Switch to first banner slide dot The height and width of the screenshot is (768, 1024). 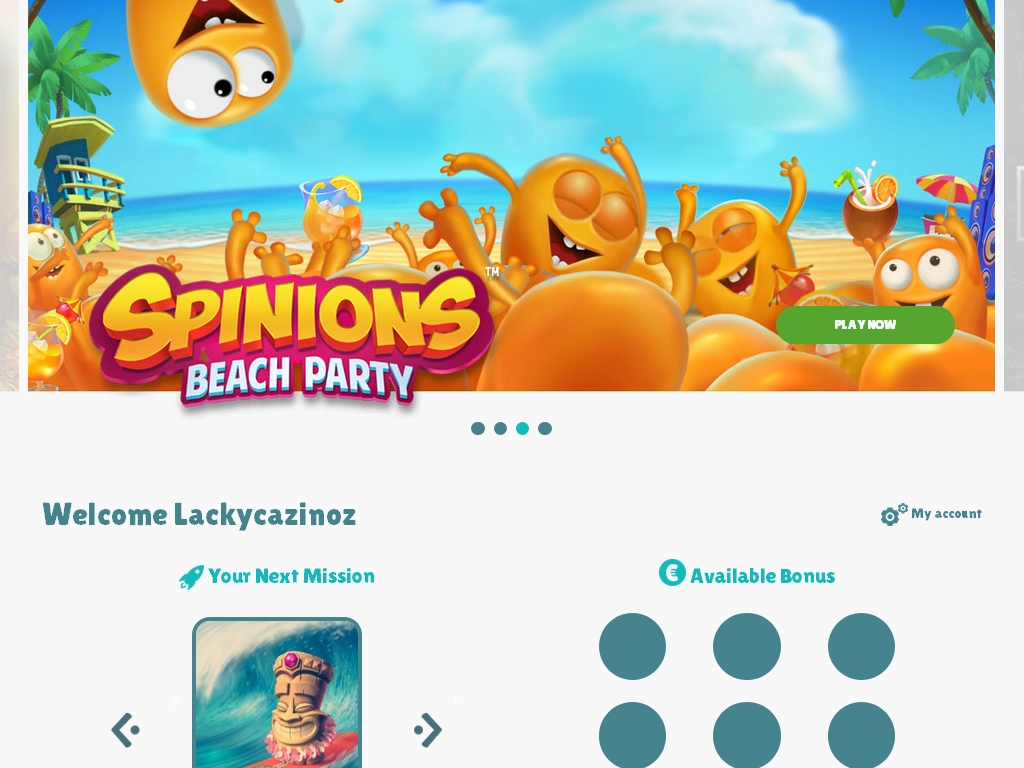478,428
